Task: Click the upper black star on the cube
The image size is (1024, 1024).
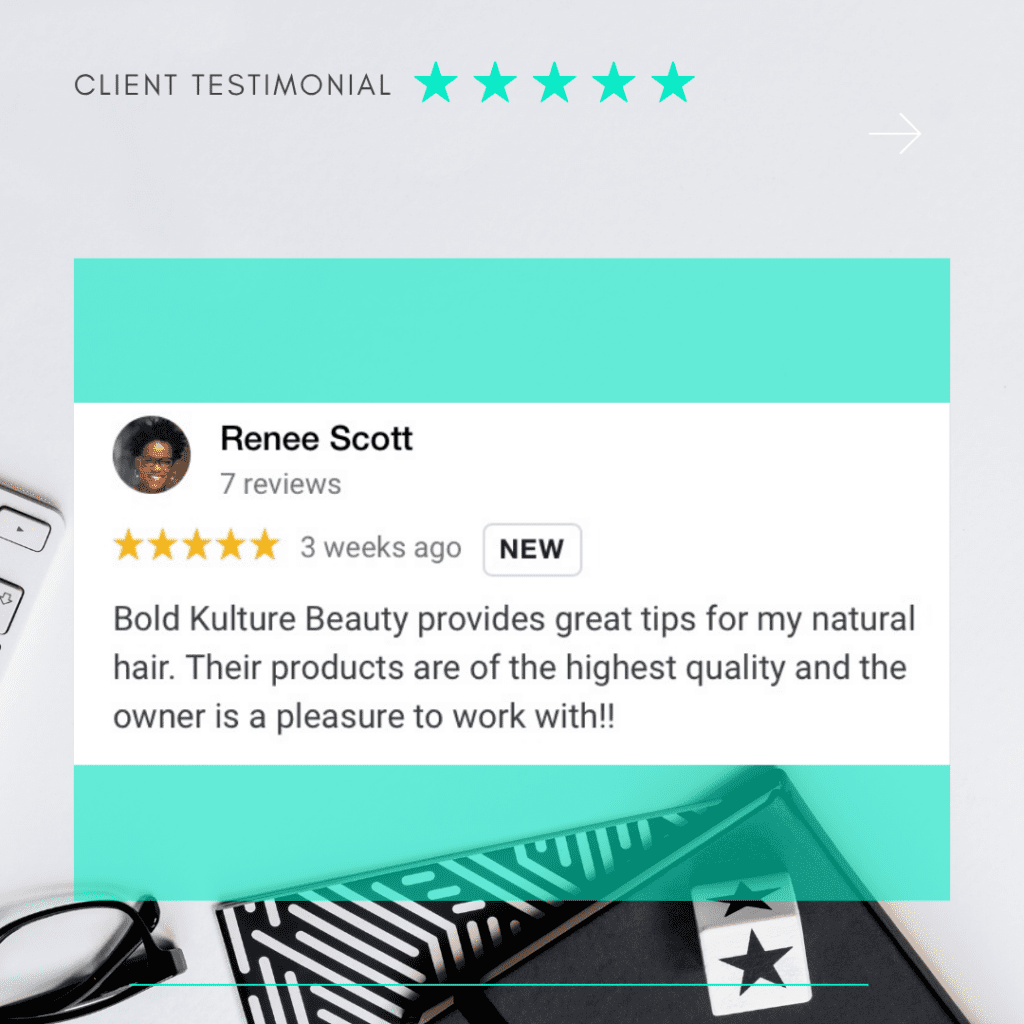Action: 746,897
